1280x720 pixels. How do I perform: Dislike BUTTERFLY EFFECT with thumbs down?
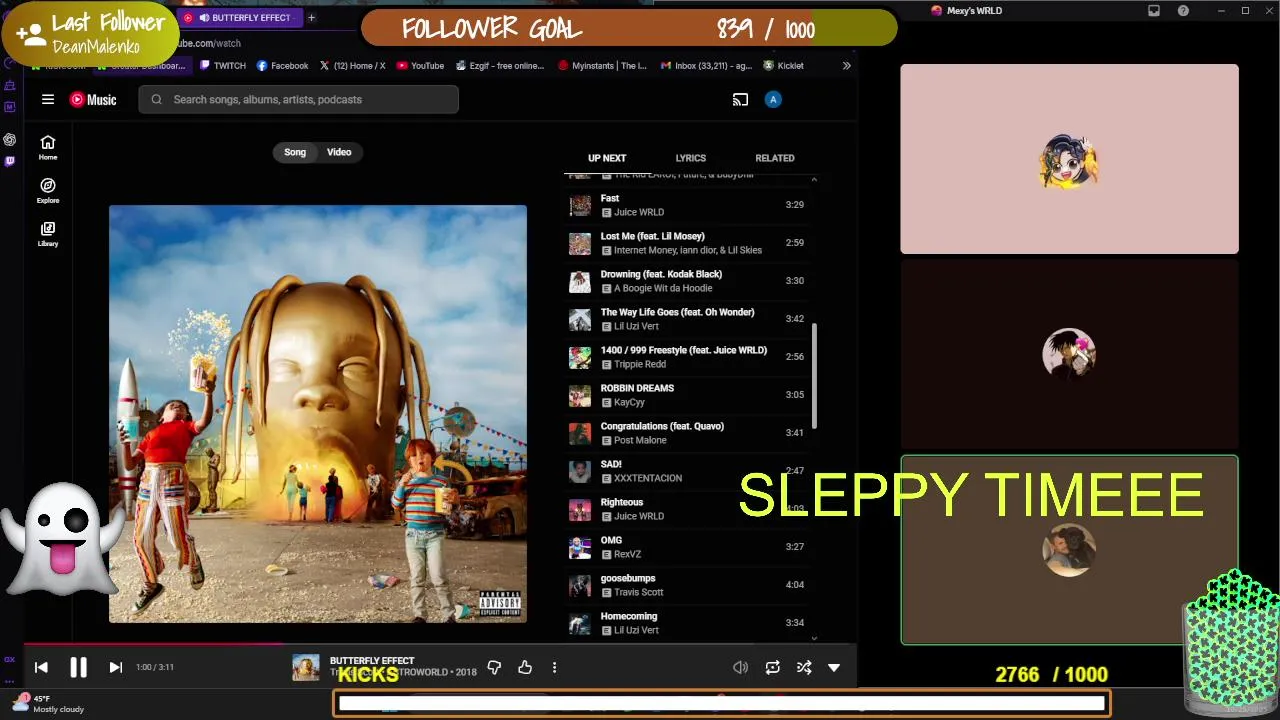click(494, 667)
